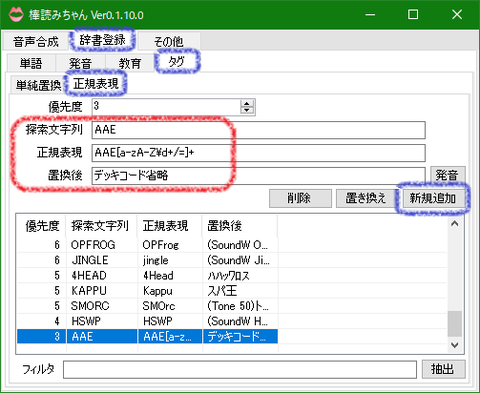This screenshot has height=393, width=480.
Task: Click the 削除 button
Action: [300, 198]
